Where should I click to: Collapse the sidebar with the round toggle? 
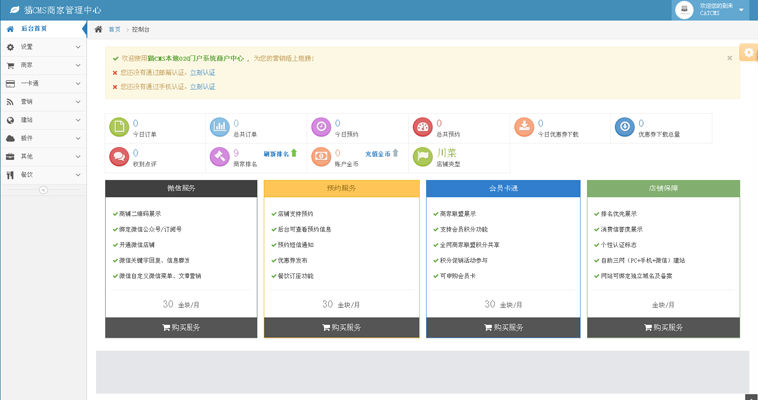pyautogui.click(x=44, y=190)
